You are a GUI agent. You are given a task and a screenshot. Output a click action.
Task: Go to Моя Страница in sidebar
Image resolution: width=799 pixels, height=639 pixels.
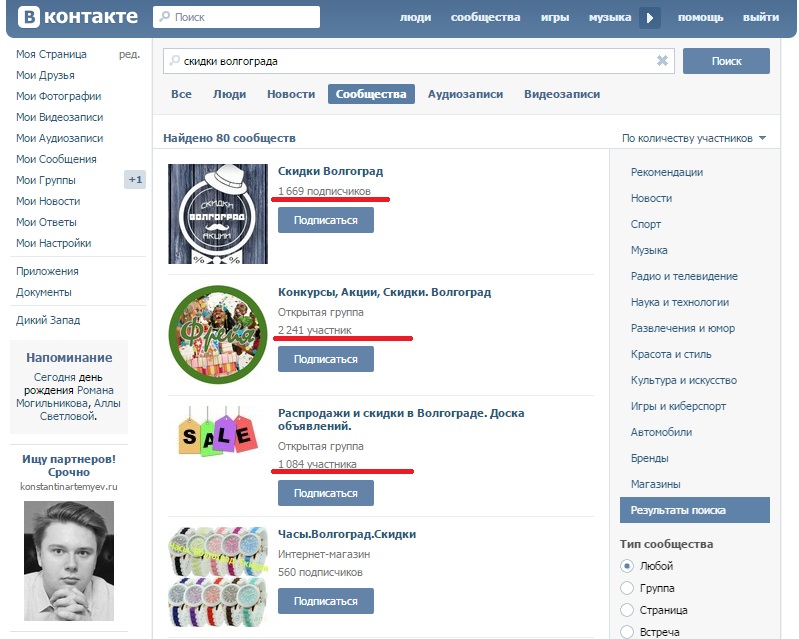click(x=51, y=54)
